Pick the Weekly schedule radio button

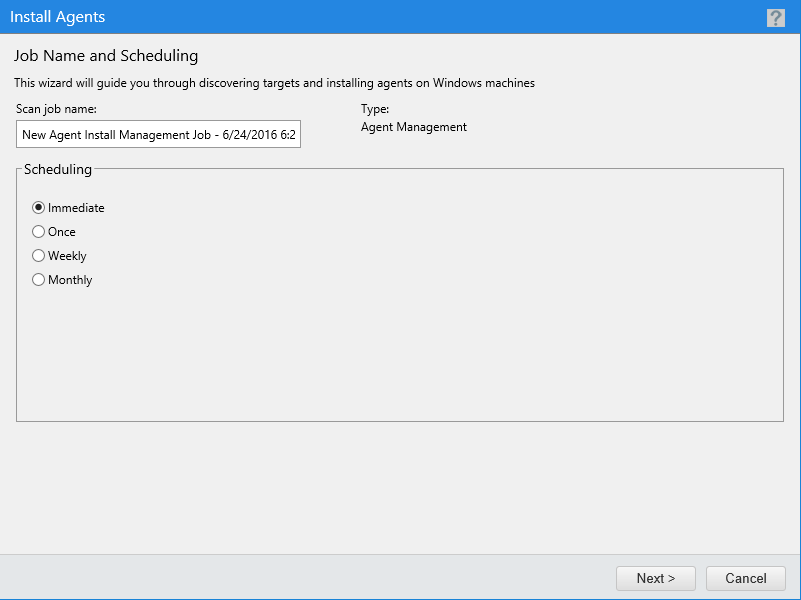pyautogui.click(x=38, y=256)
